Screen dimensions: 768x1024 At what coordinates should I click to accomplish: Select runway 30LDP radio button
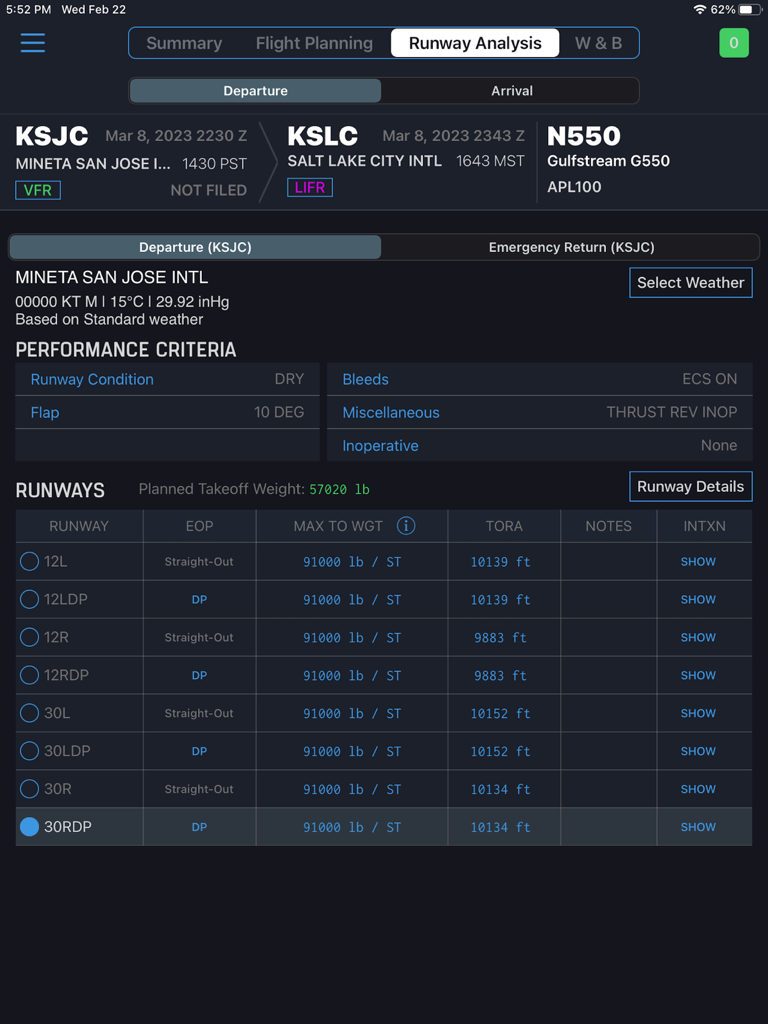click(29, 750)
